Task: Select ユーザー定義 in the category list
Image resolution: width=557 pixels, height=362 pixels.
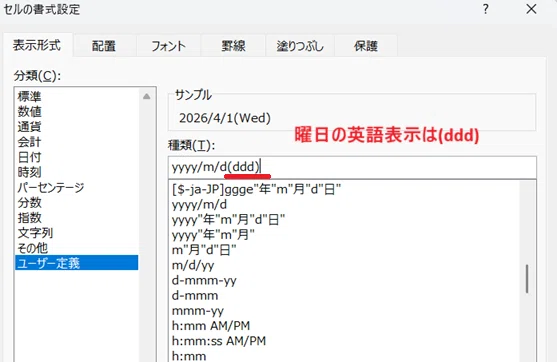Action: click(x=77, y=263)
